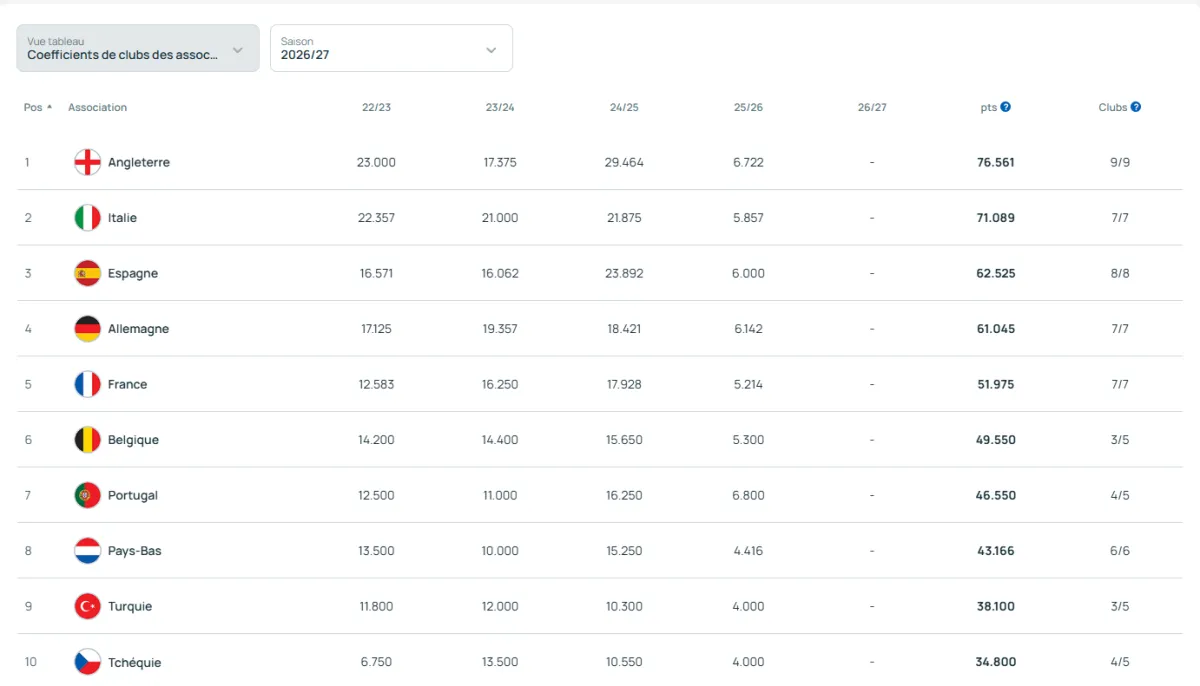This screenshot has height=686, width=1200.
Task: Click the Germany flag icon
Action: point(88,329)
